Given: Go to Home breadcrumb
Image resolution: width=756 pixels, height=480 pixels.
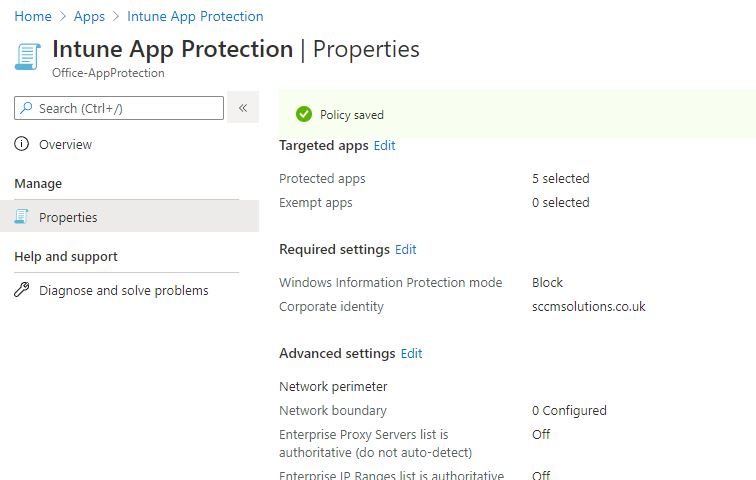Looking at the screenshot, I should (33, 16).
